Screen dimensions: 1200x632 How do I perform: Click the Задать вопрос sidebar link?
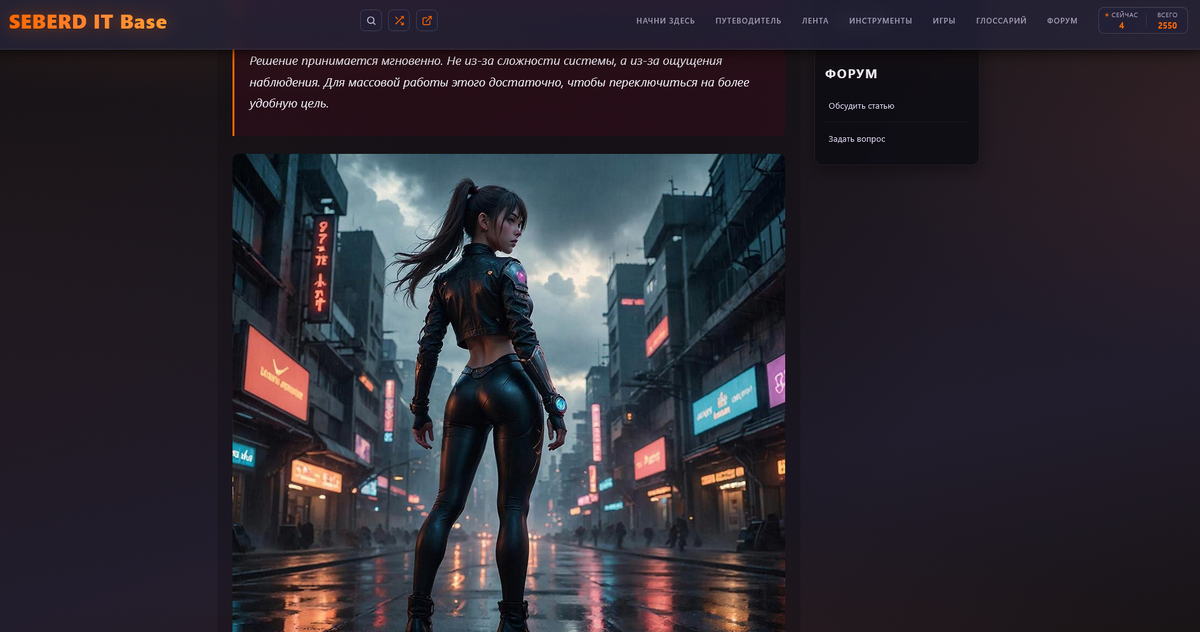click(x=856, y=139)
